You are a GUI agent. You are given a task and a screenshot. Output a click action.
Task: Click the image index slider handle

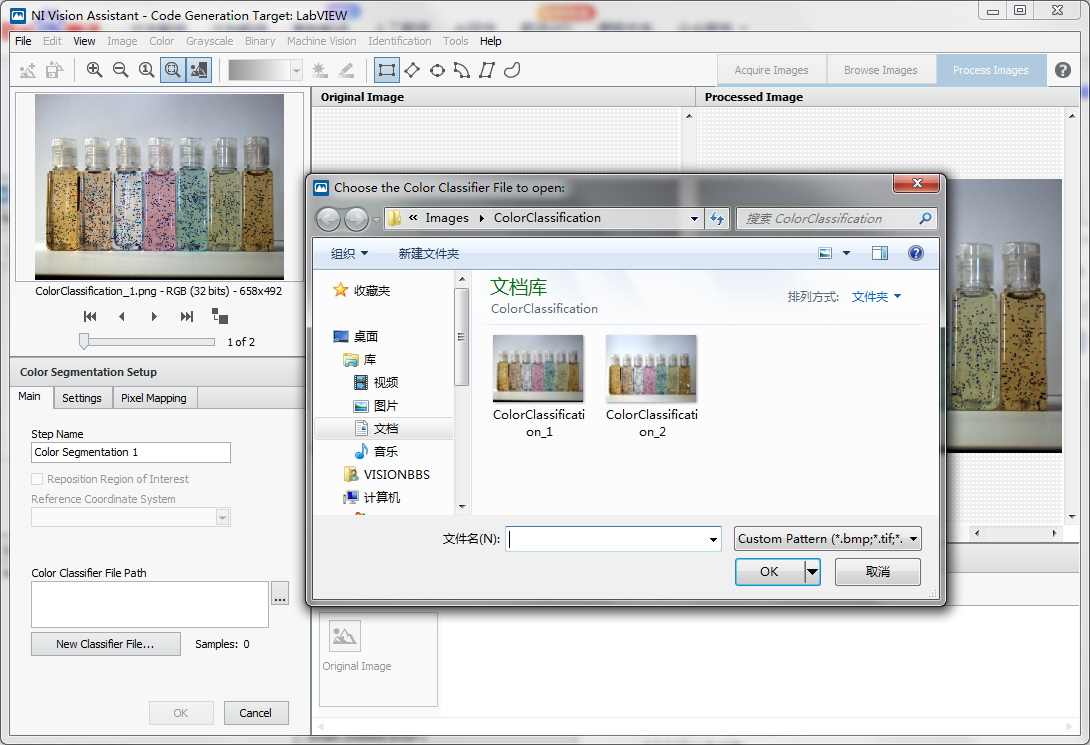click(85, 341)
